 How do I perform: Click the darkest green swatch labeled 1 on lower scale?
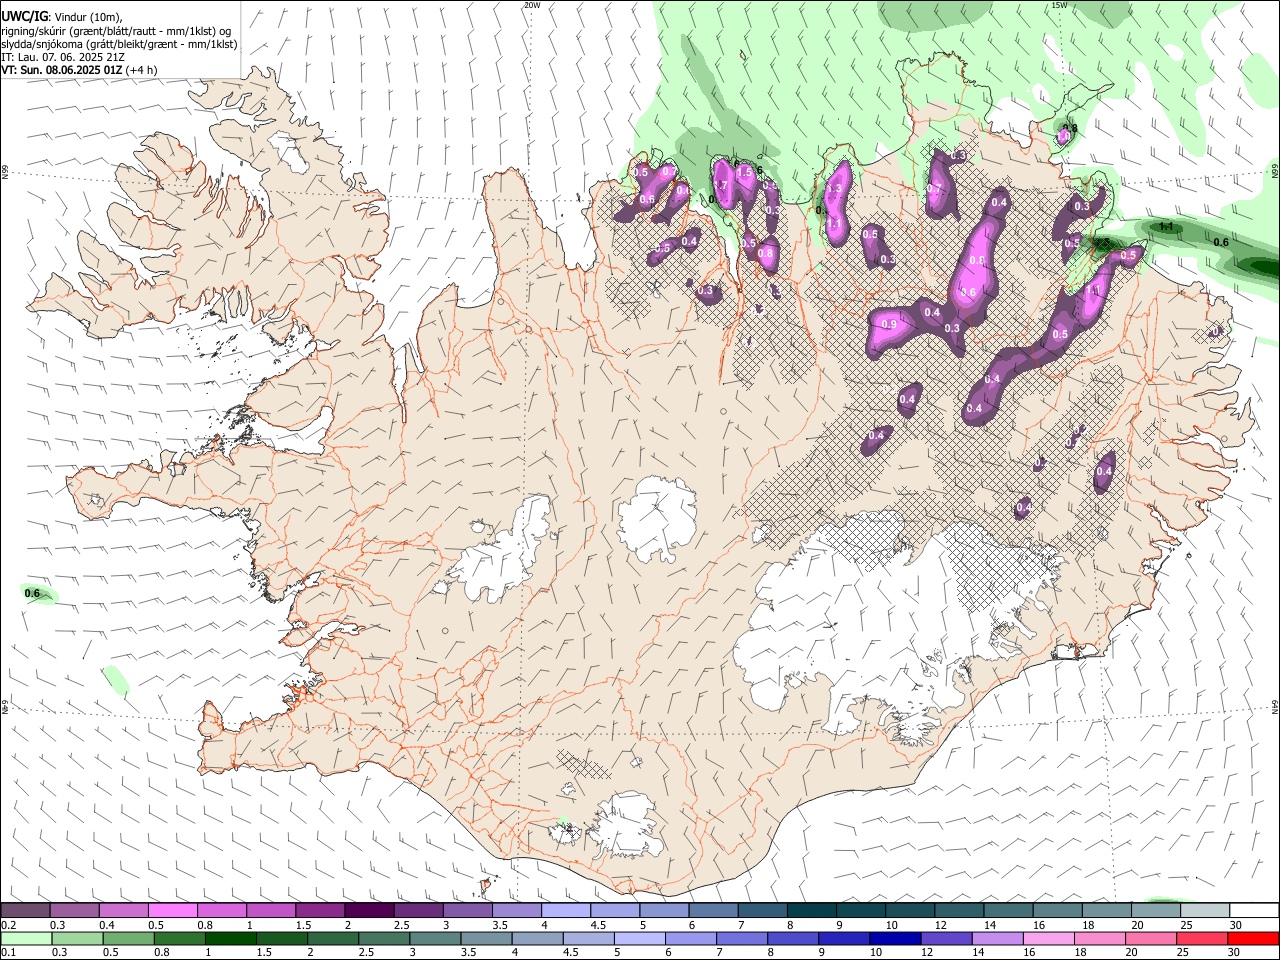point(230,938)
